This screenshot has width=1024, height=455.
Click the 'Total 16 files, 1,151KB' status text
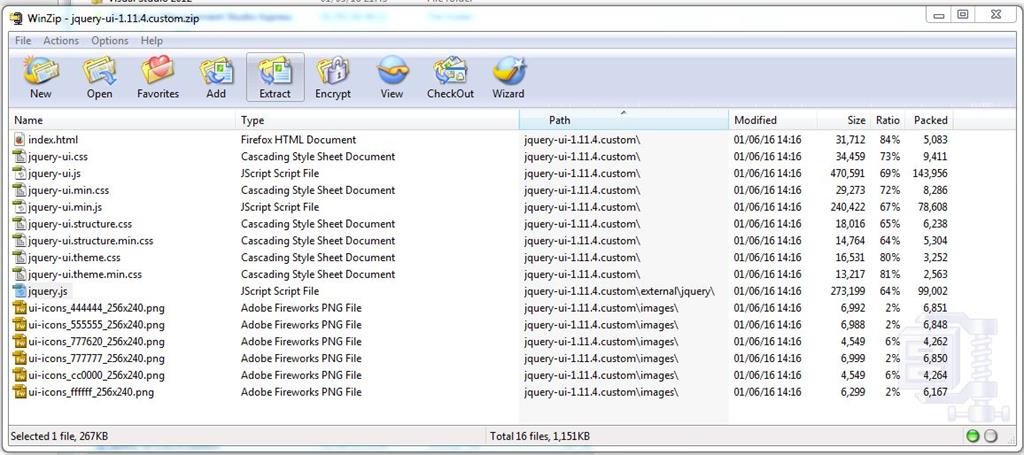point(540,436)
